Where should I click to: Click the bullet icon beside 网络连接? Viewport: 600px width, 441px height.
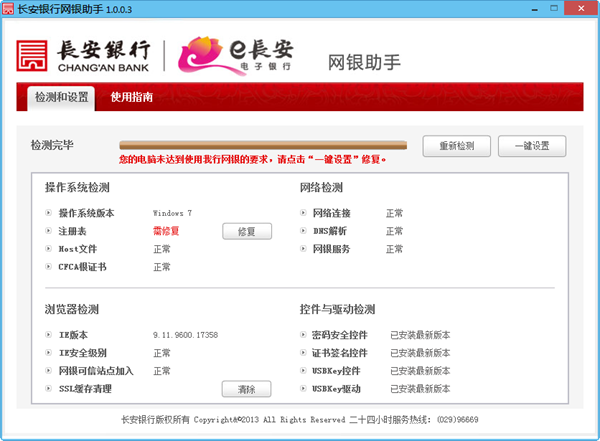pyautogui.click(x=303, y=213)
